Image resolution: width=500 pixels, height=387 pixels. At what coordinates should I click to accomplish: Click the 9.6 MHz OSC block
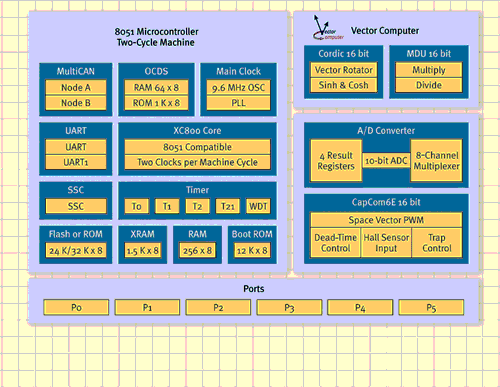(238, 87)
